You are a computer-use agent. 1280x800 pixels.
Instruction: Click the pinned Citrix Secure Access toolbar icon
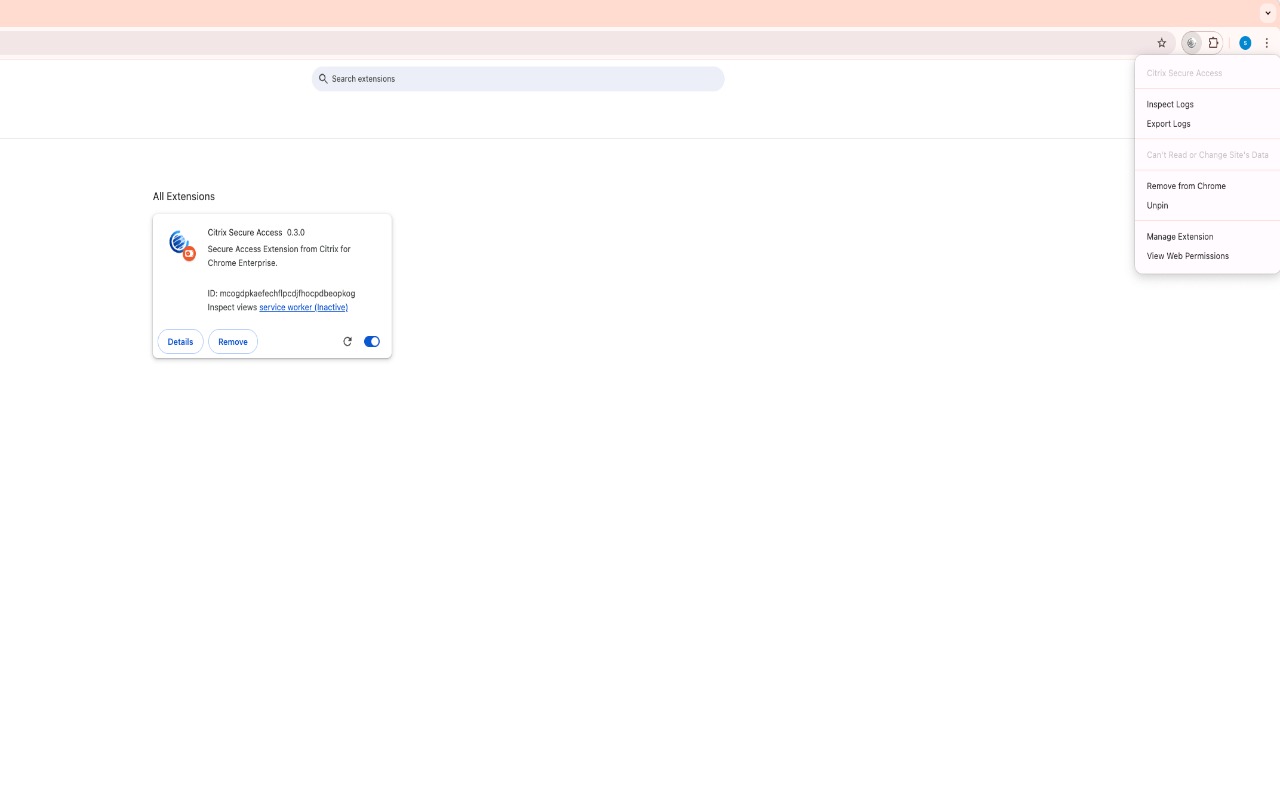(x=1190, y=42)
